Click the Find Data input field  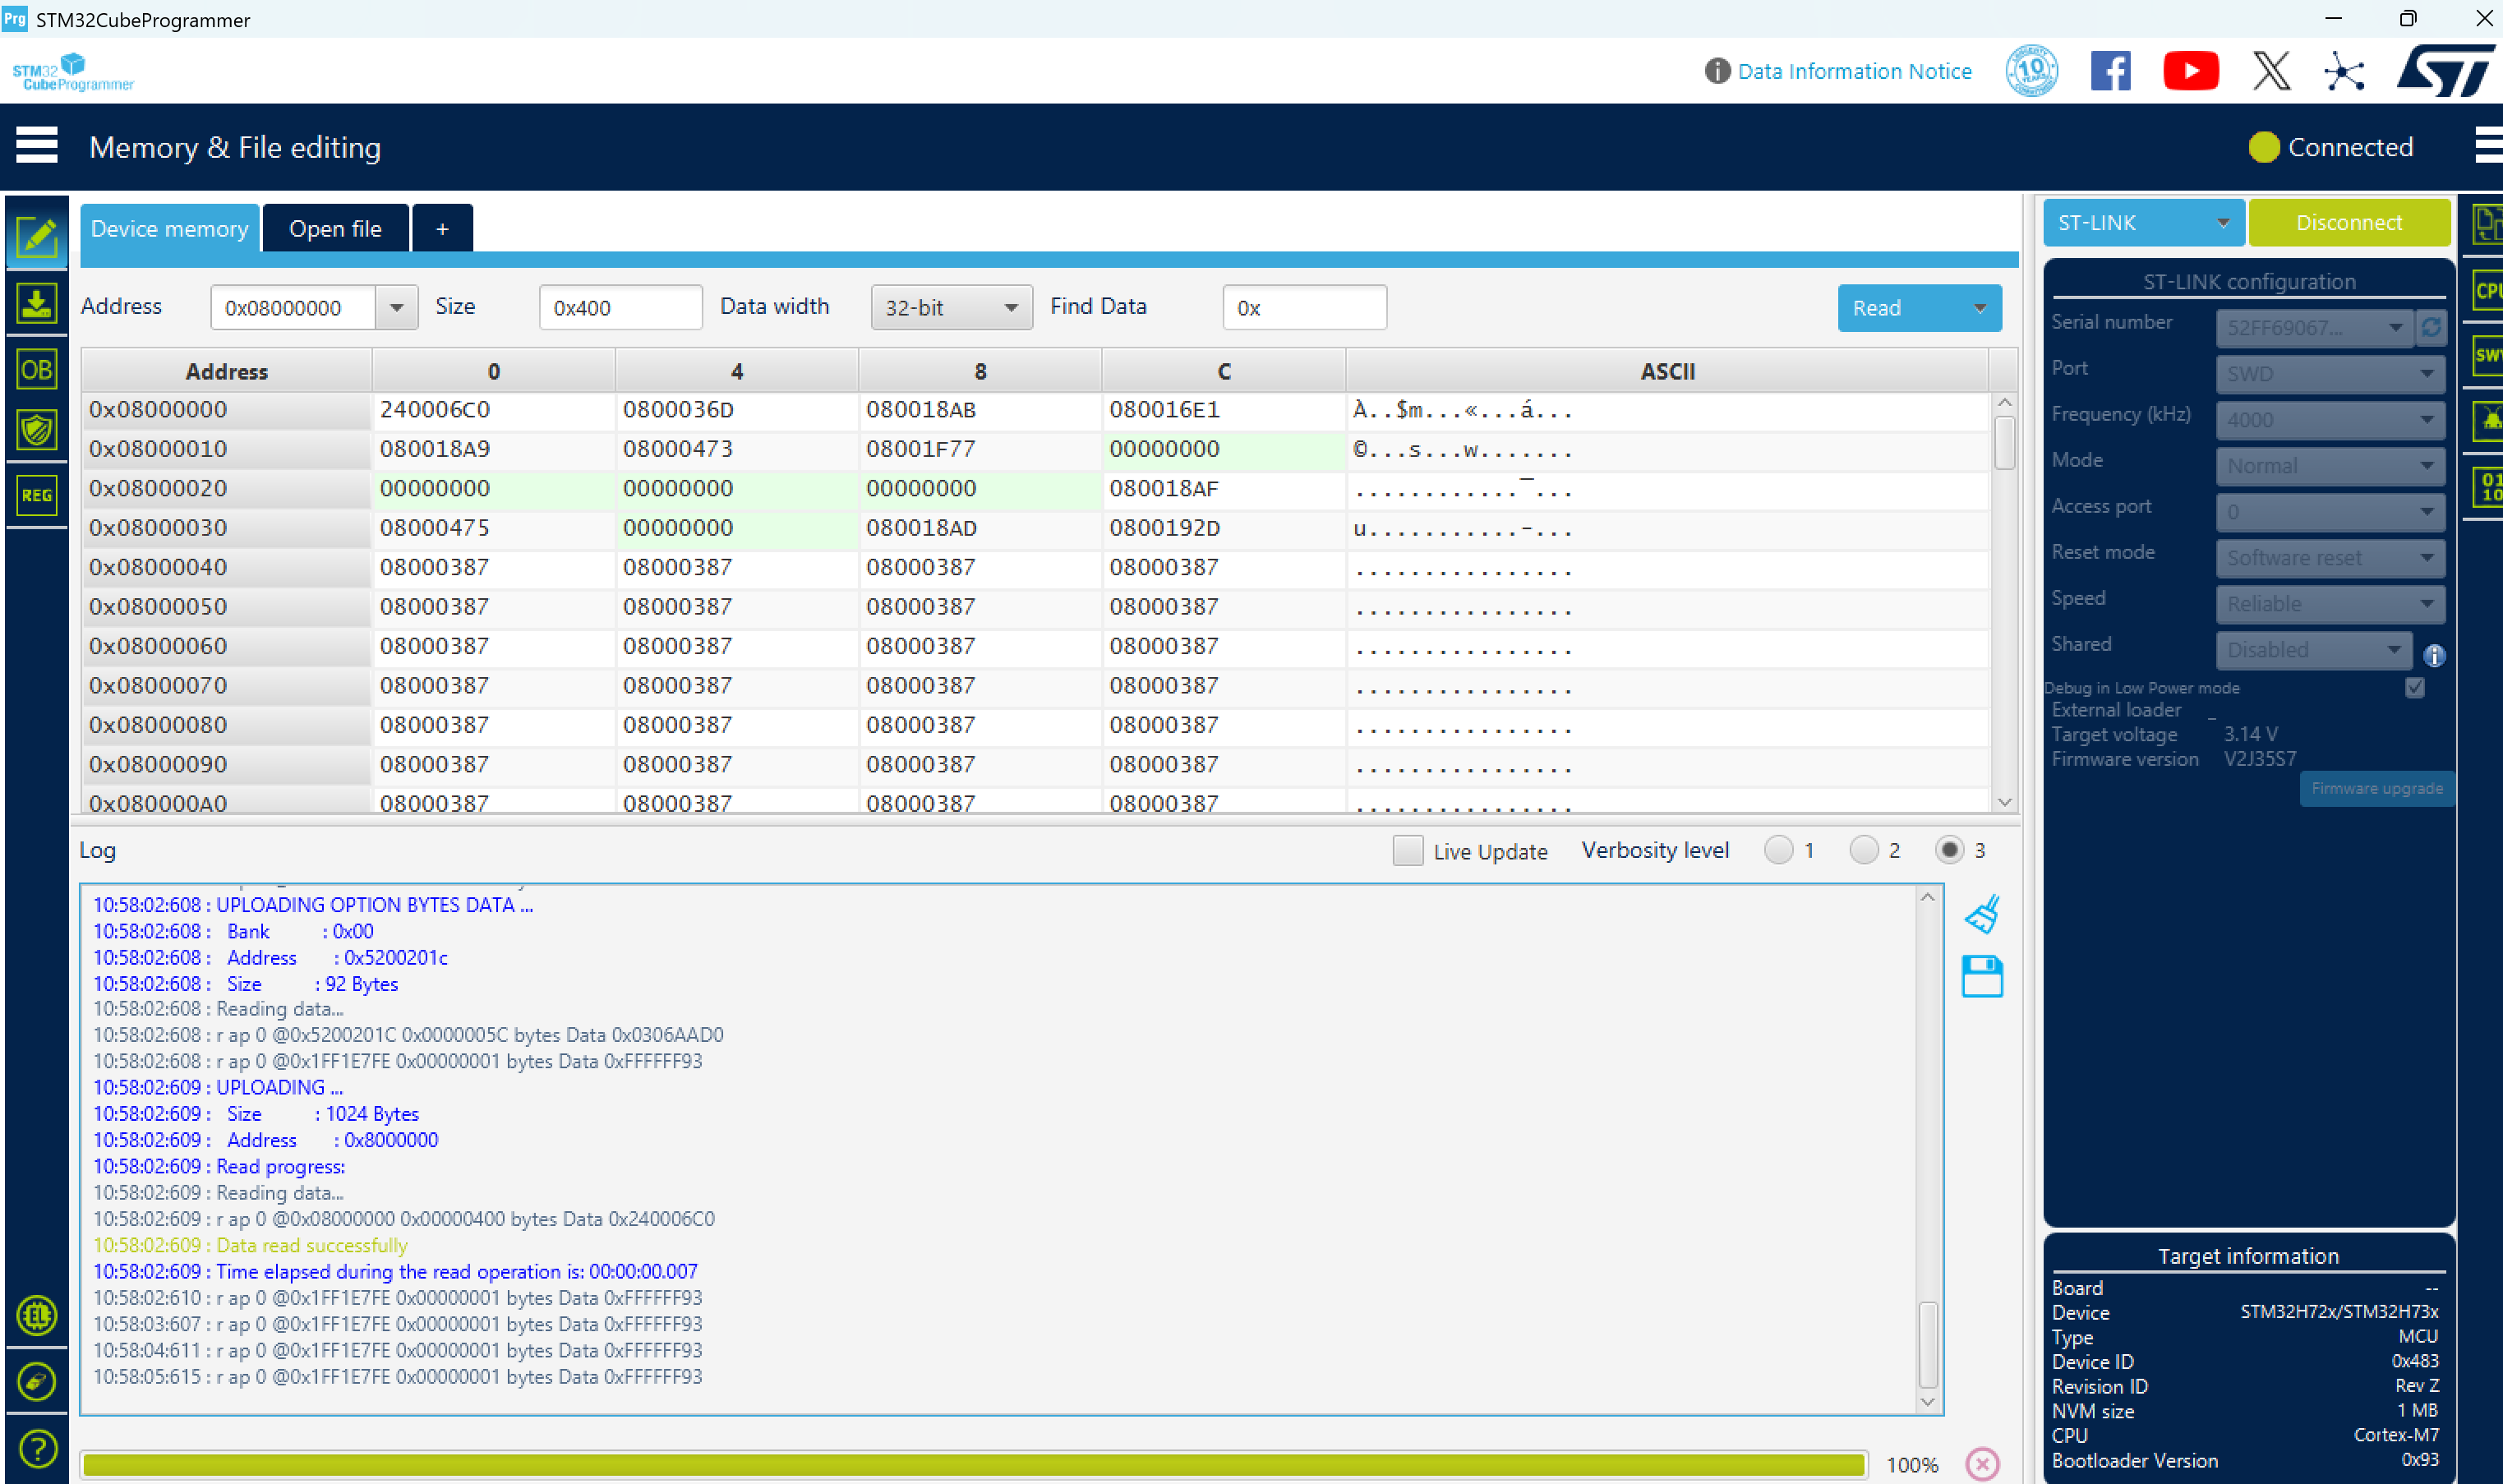1304,308
